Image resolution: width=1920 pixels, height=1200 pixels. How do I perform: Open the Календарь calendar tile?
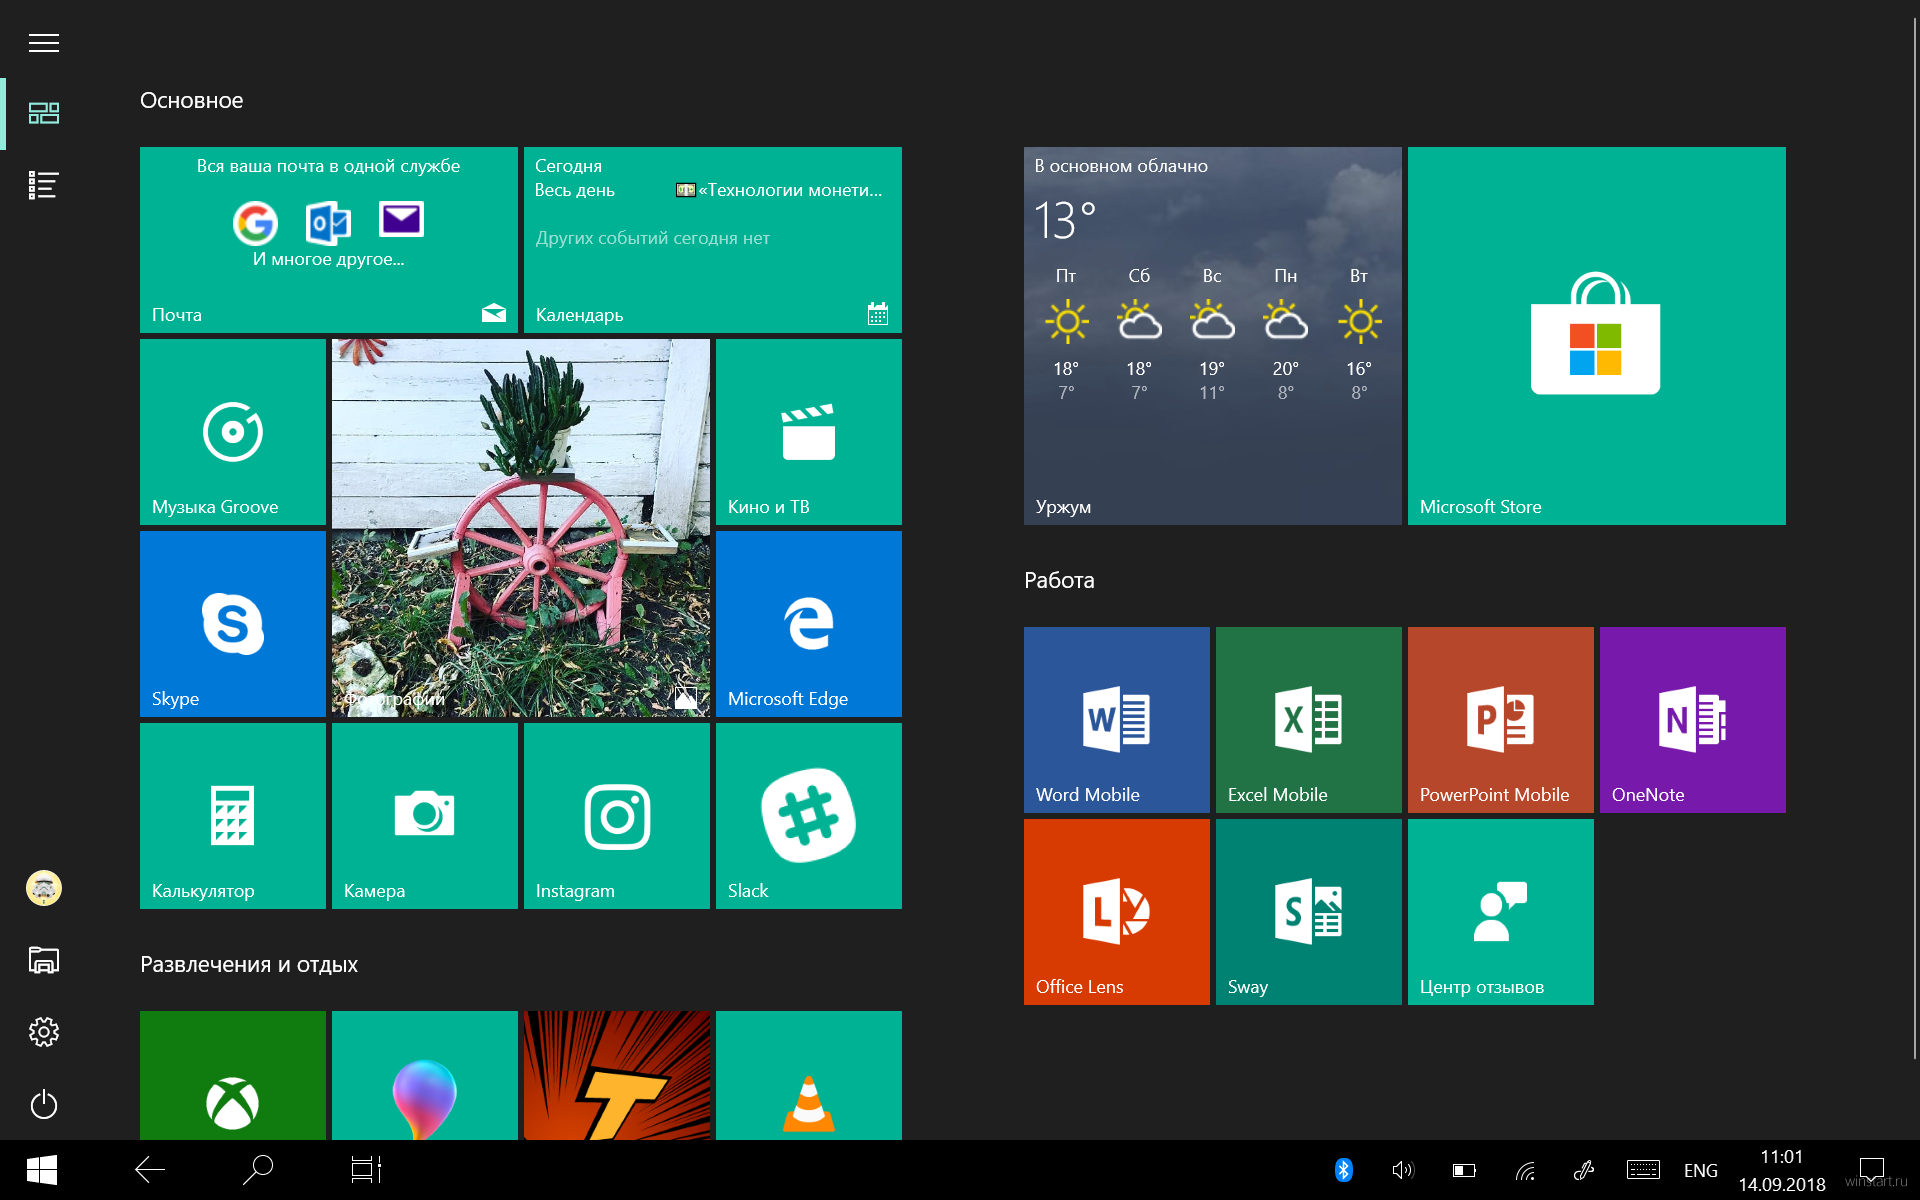pyautogui.click(x=713, y=240)
